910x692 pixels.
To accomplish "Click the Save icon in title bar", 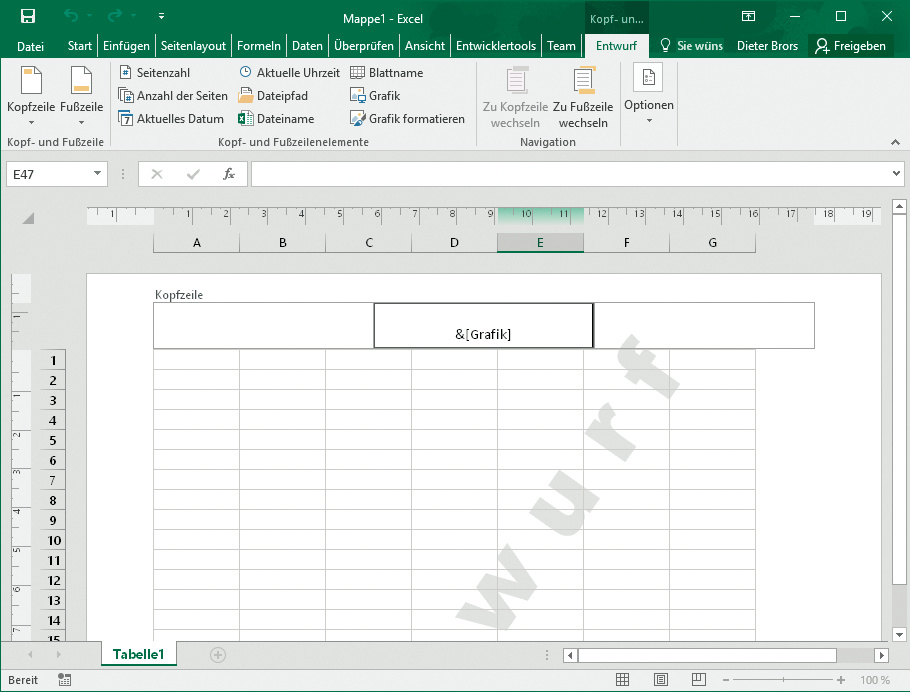I will pyautogui.click(x=28, y=16).
